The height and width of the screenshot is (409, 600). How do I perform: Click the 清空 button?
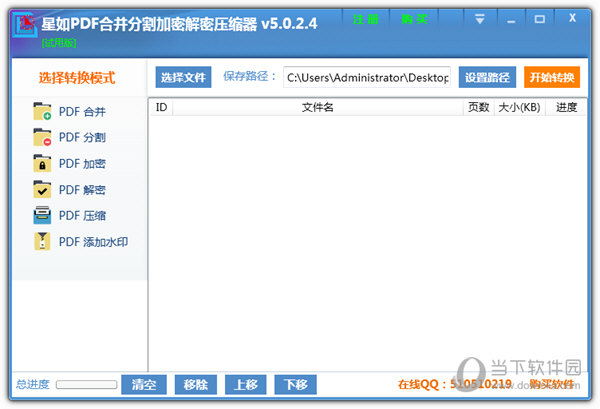pyautogui.click(x=144, y=385)
